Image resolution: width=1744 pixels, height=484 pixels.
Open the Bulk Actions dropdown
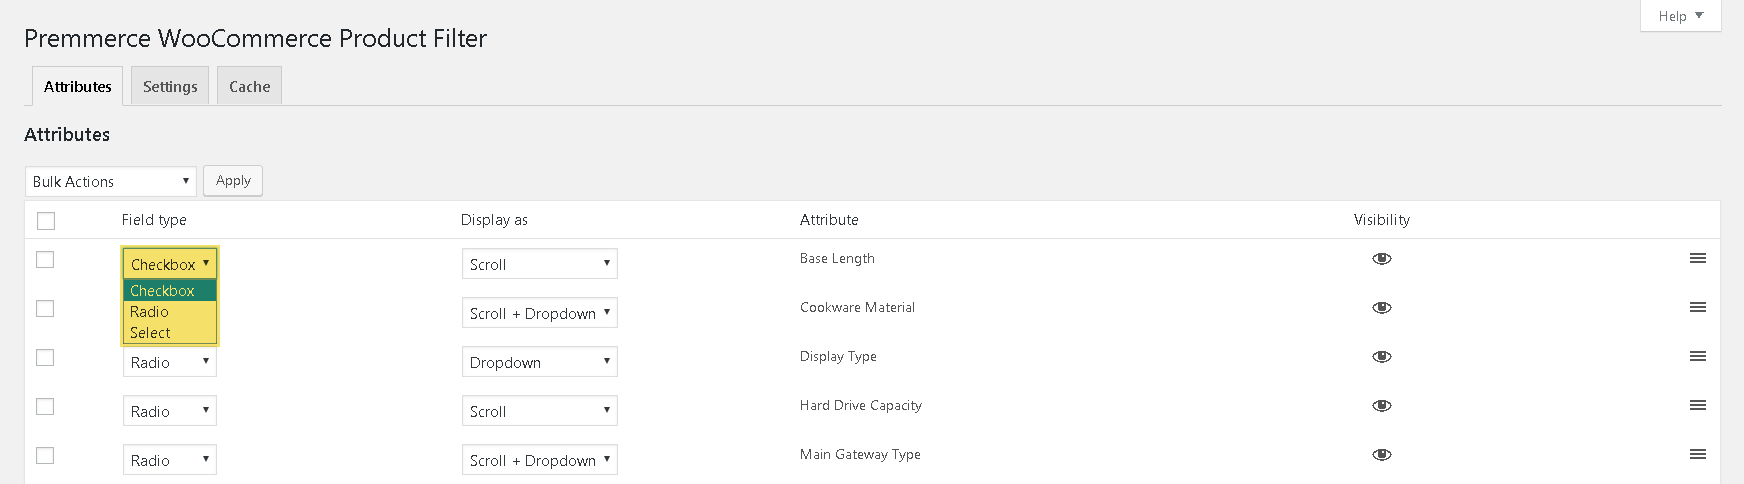point(111,181)
